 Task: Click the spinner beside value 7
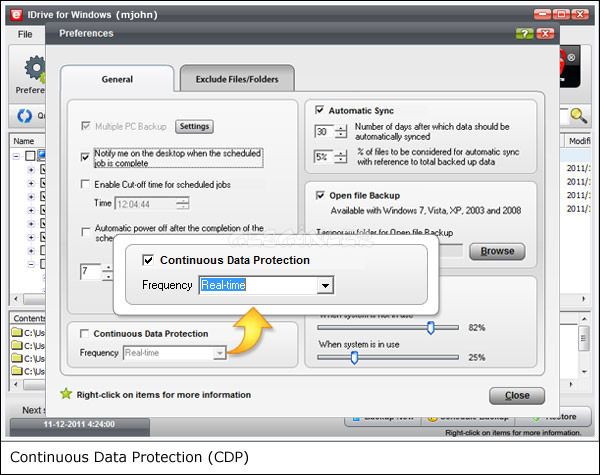[108, 272]
